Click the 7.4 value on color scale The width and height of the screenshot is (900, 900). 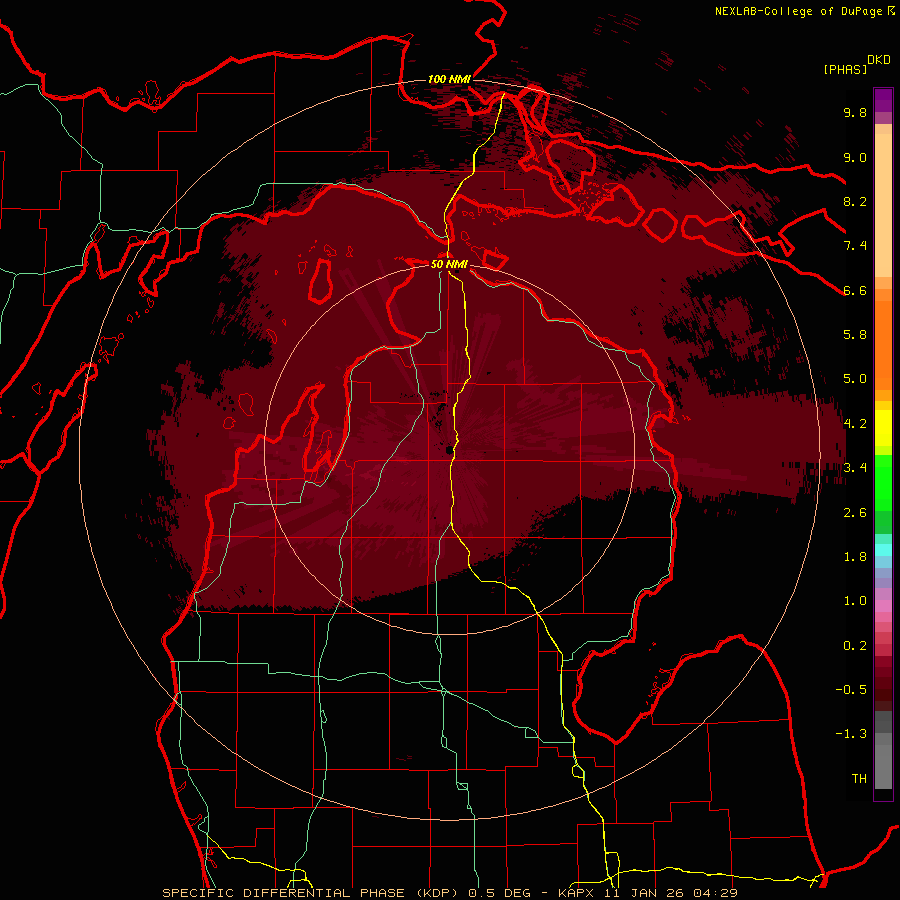(855, 246)
